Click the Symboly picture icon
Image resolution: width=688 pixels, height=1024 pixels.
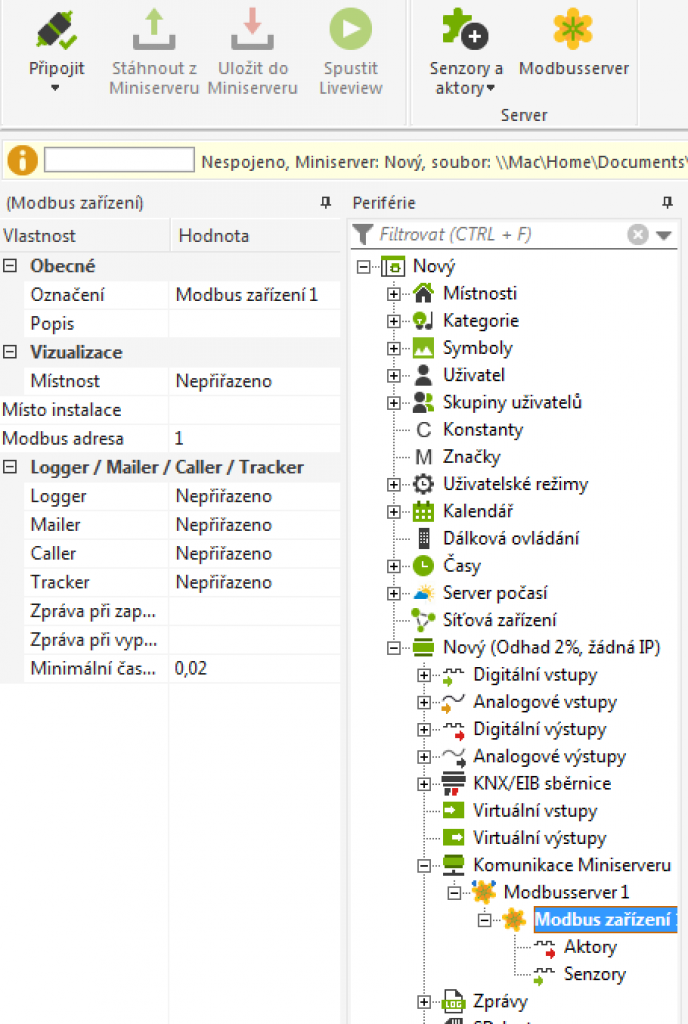[x=423, y=348]
